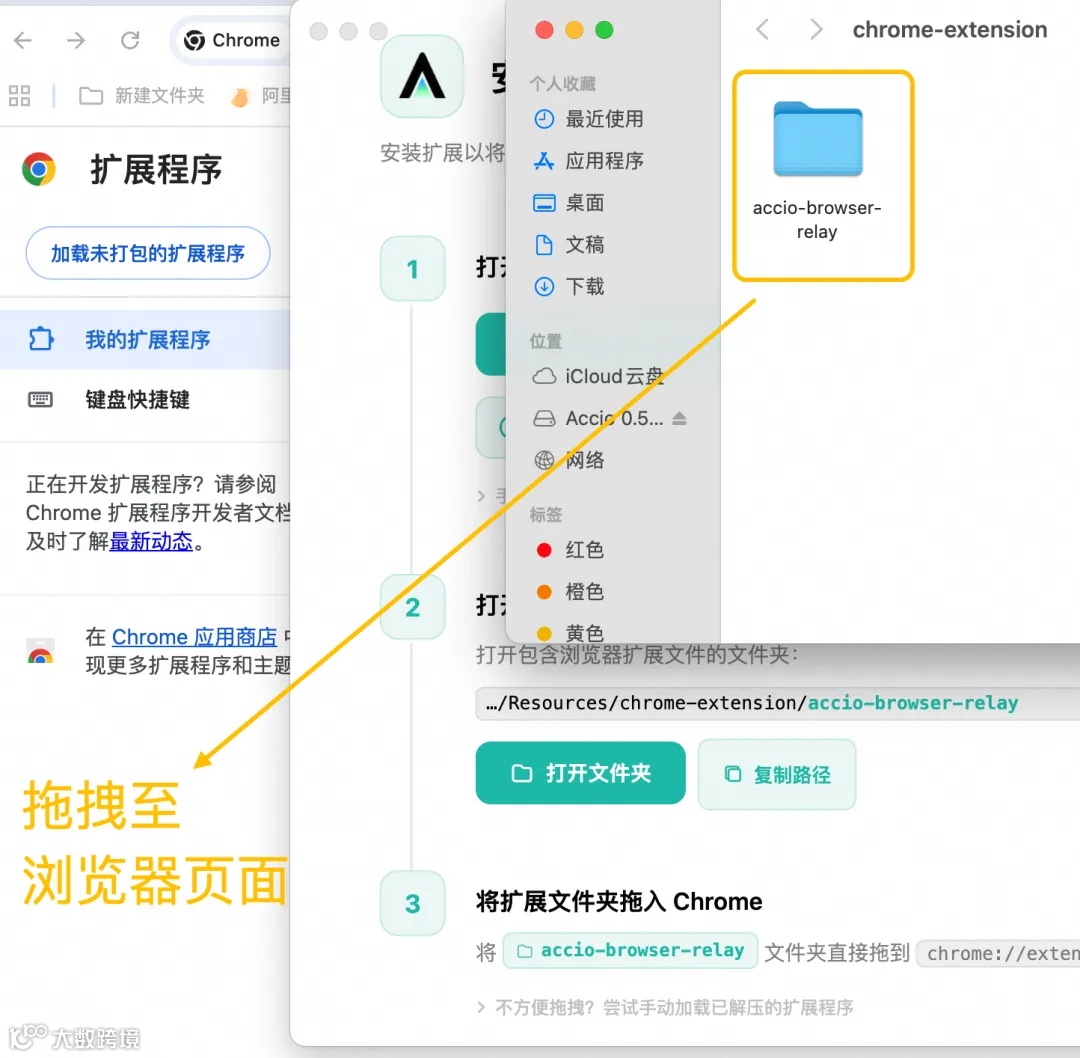Minimize the Finder window
Viewport: 1080px width, 1058px height.
(x=574, y=30)
